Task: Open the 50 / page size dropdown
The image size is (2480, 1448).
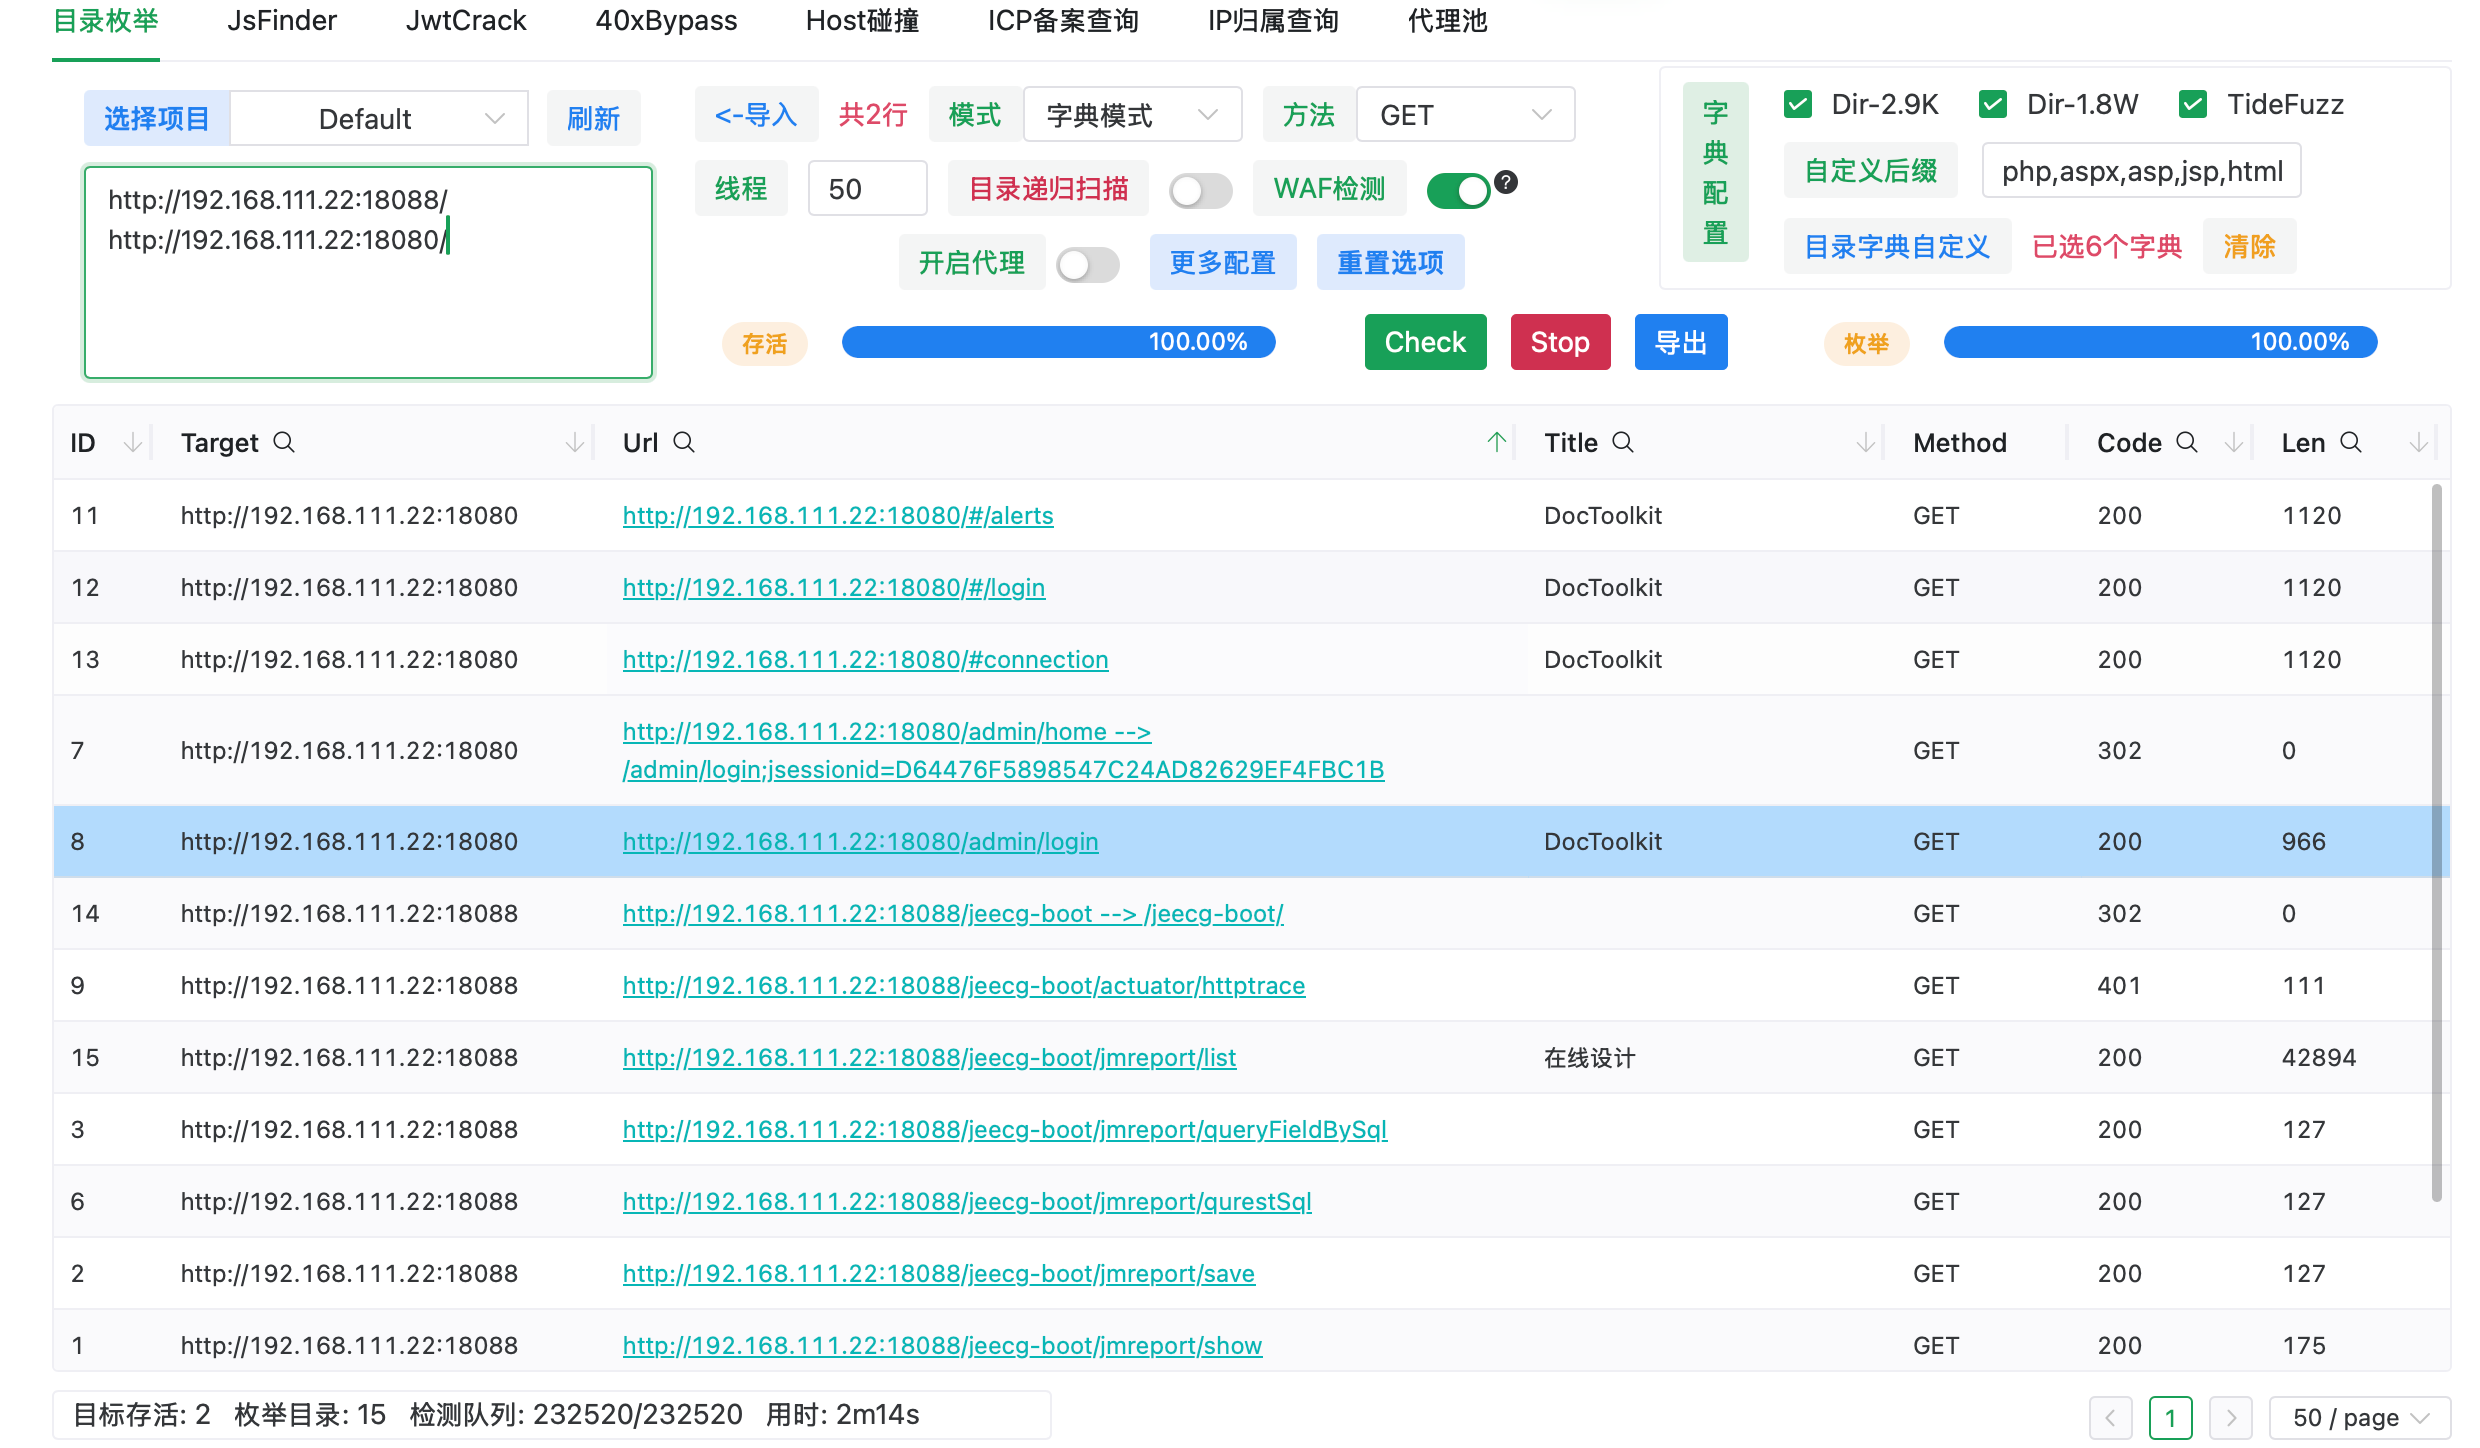Action: (x=2360, y=1417)
